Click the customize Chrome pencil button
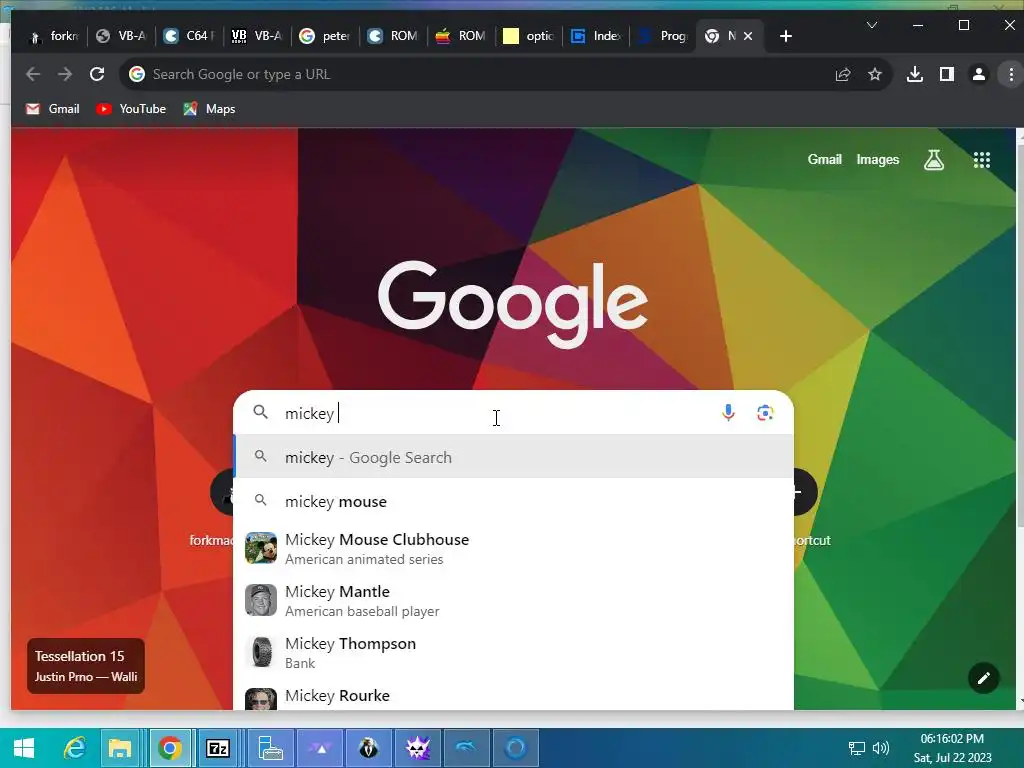 click(984, 679)
